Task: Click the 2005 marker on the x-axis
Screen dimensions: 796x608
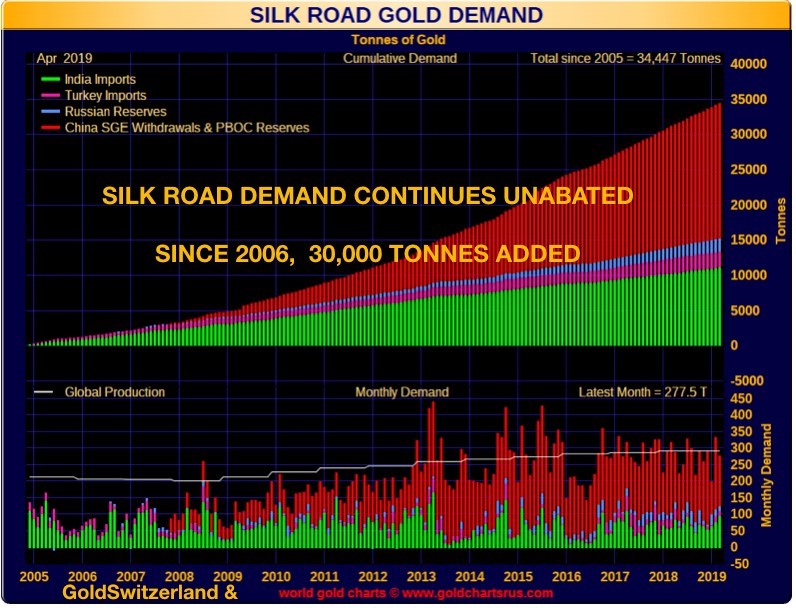Action: pyautogui.click(x=36, y=577)
